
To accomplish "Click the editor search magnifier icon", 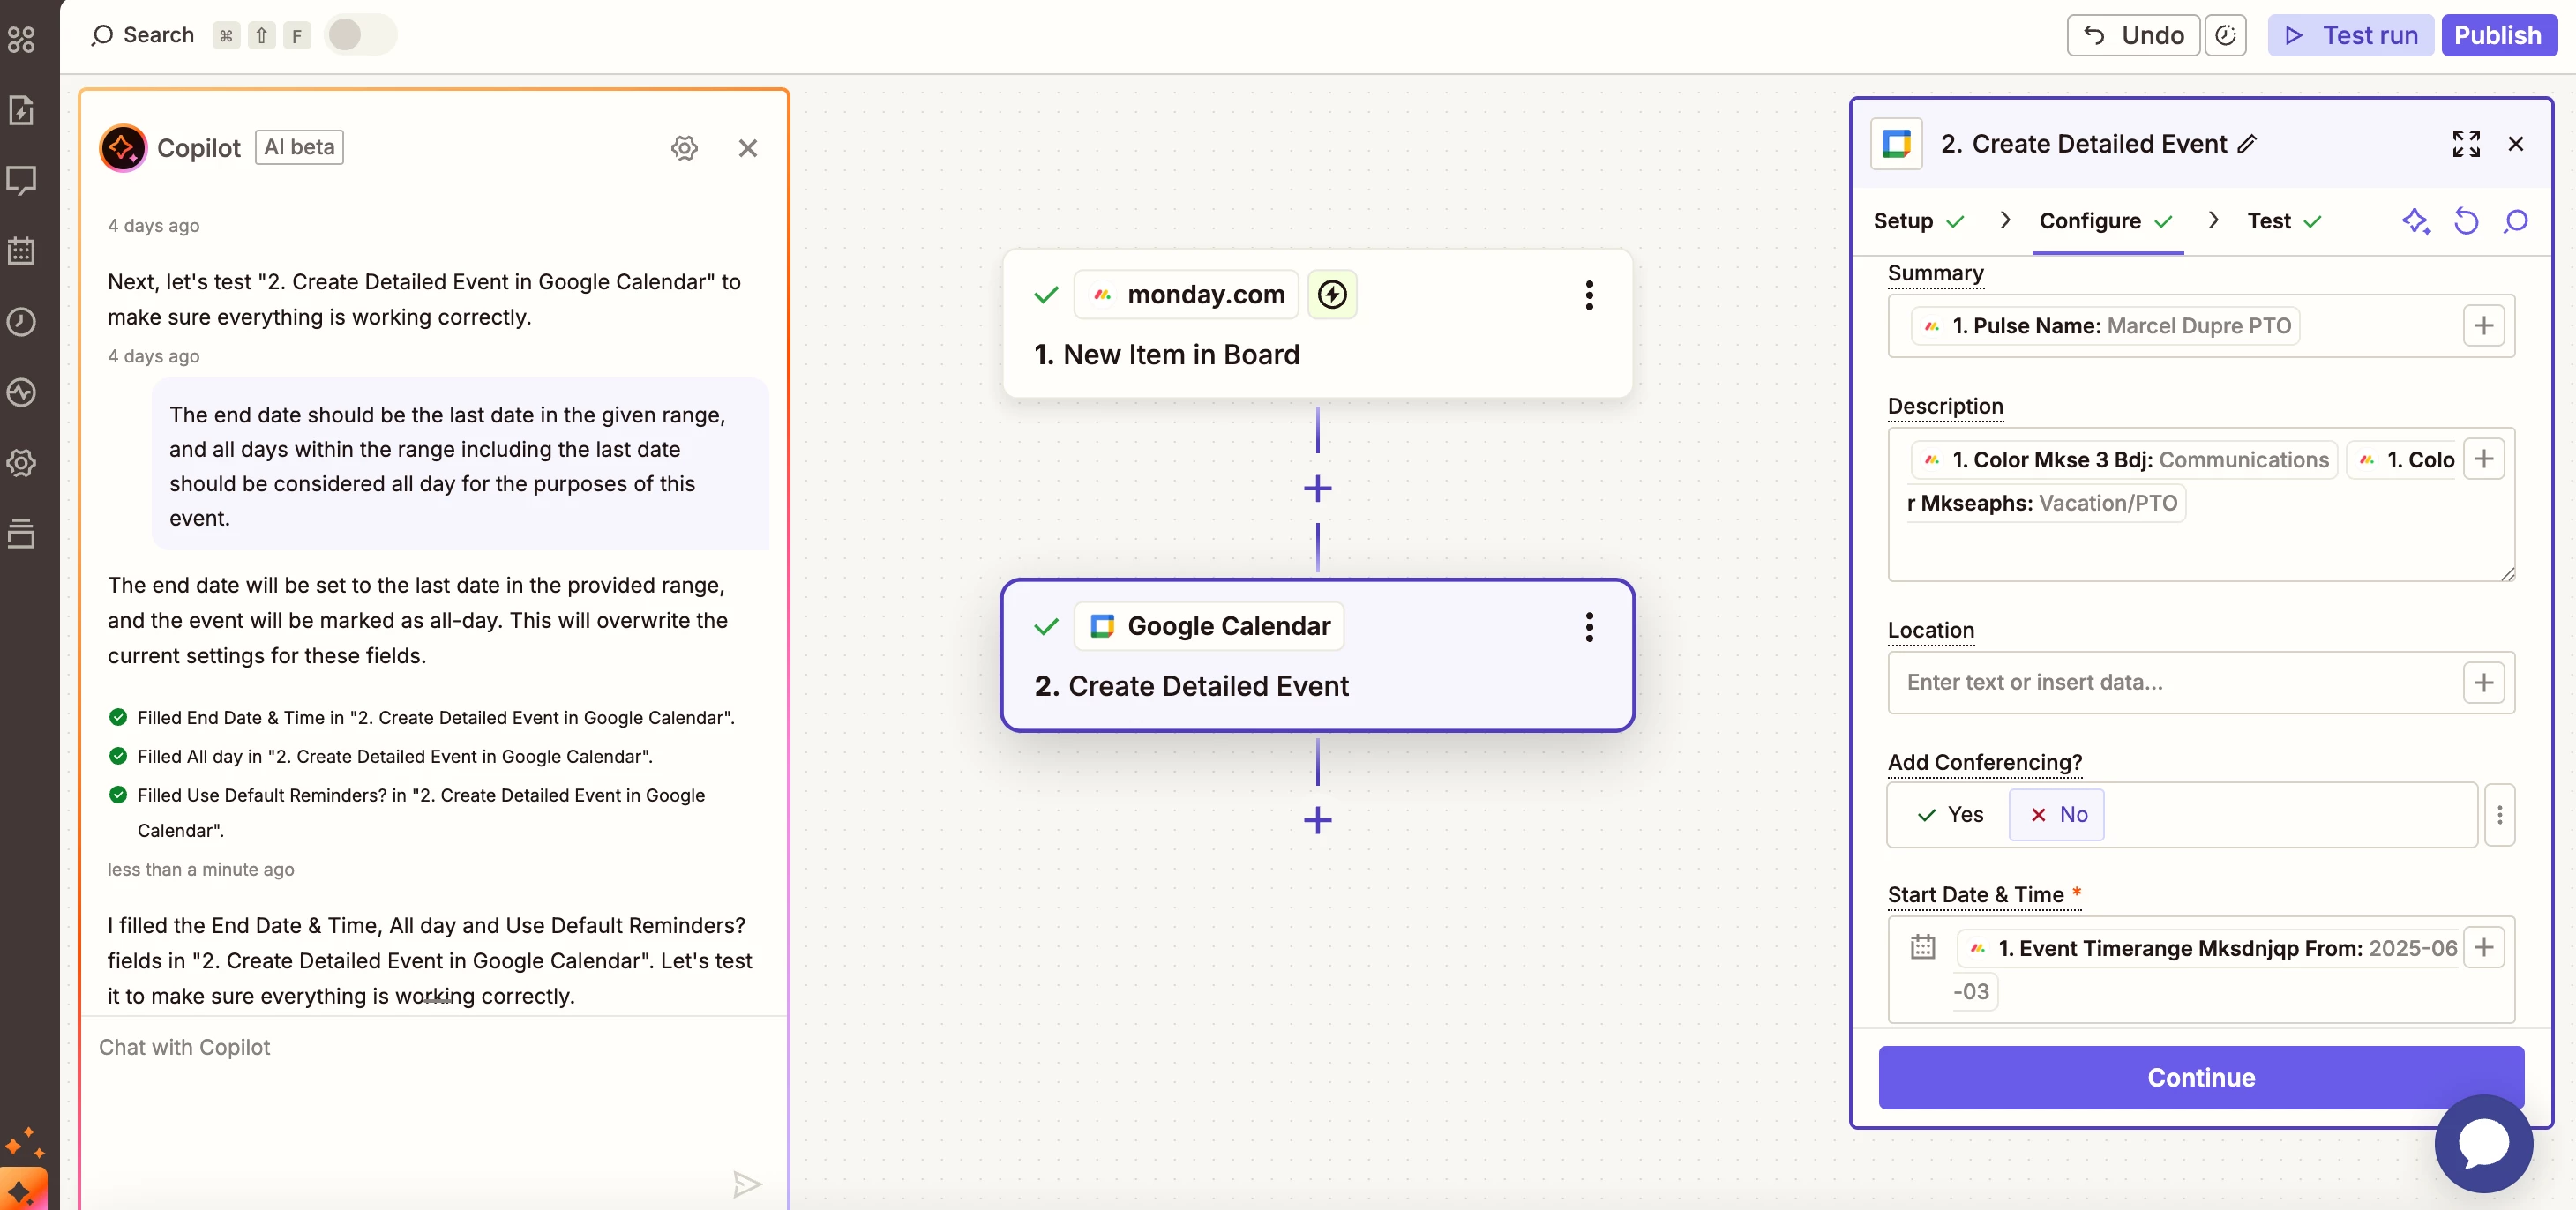I will click(x=2516, y=221).
